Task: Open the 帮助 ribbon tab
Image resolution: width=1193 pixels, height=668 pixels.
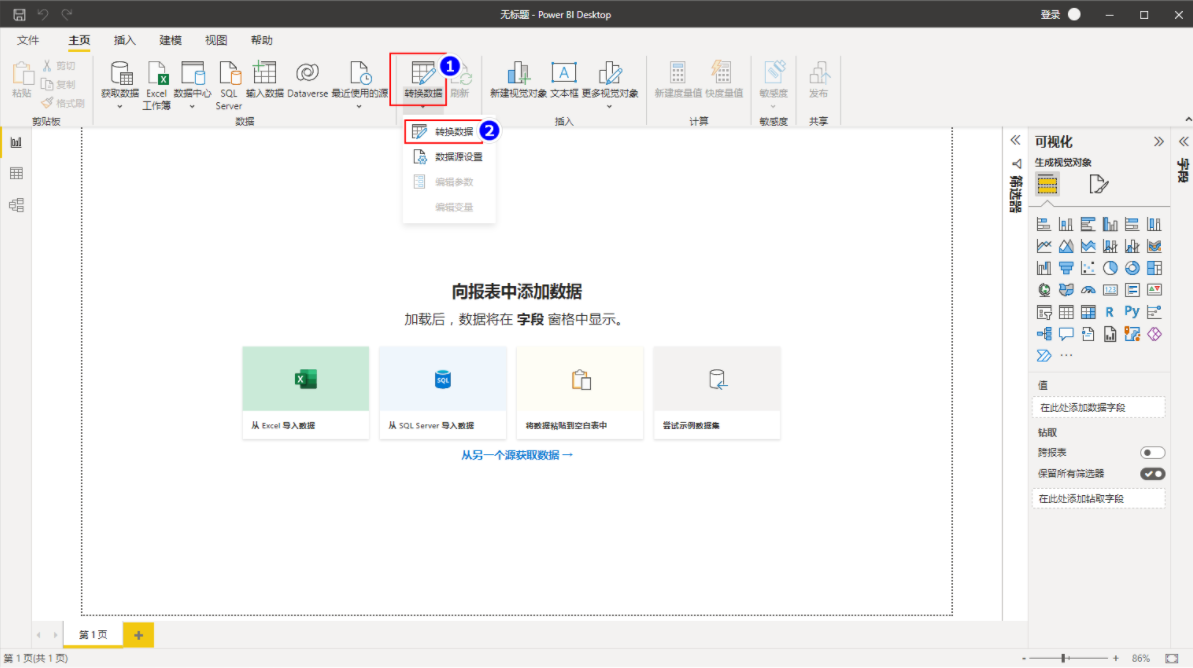Action: point(261,40)
